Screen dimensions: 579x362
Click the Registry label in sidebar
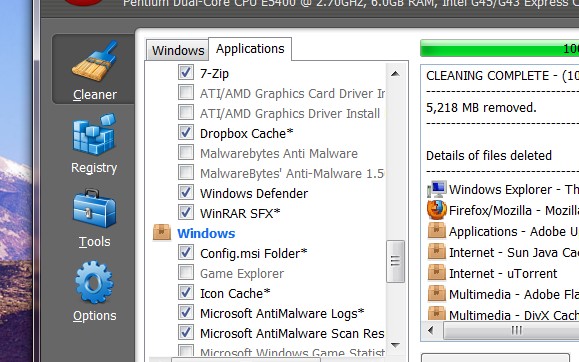coord(94,168)
